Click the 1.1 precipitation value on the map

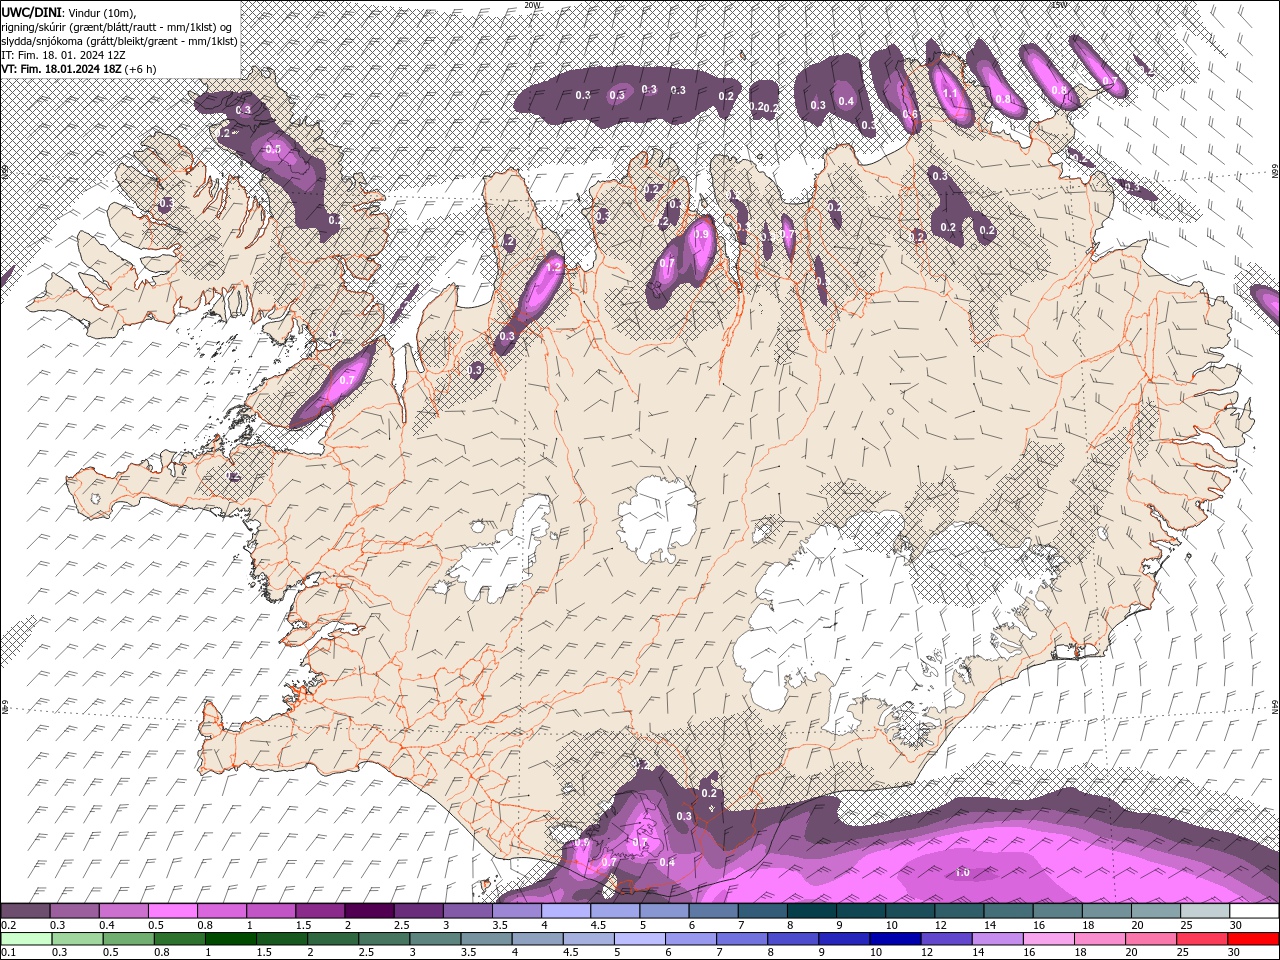pyautogui.click(x=950, y=93)
